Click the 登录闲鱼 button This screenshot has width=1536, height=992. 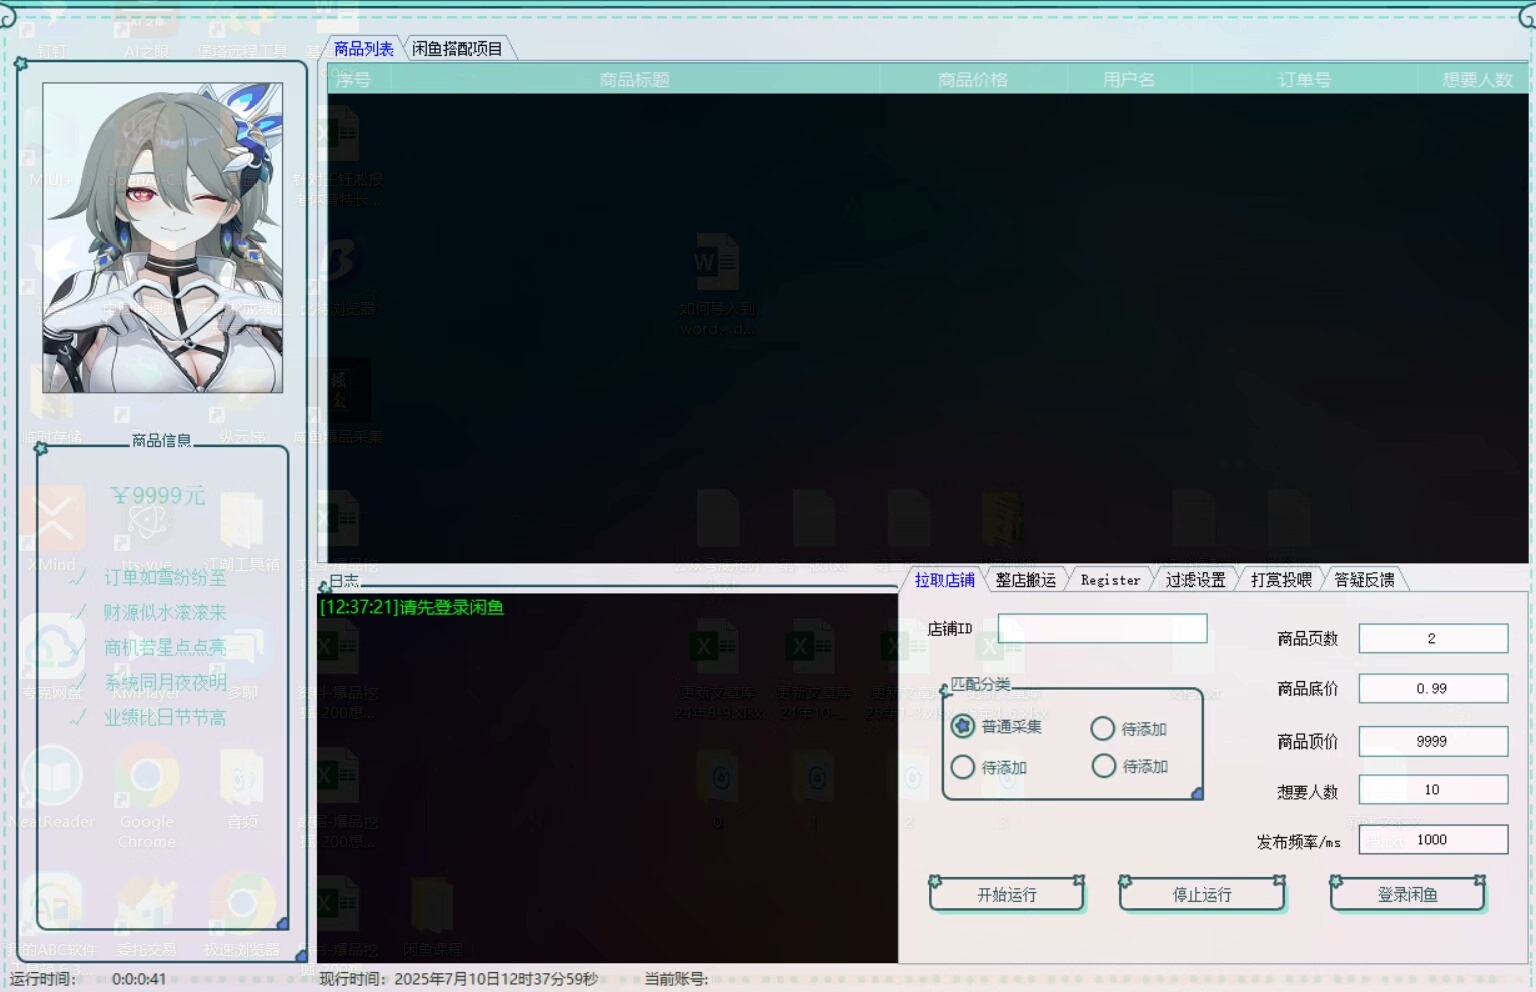[x=1407, y=894]
